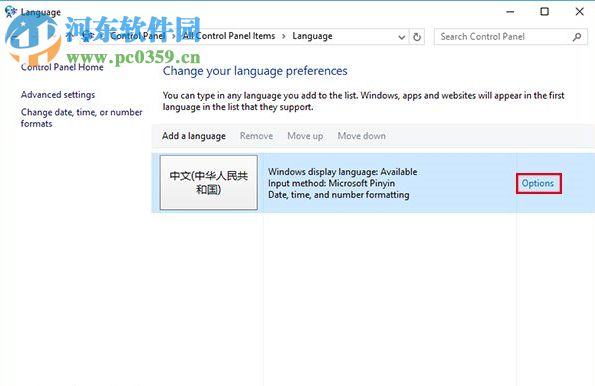
Task: Go to Control Panel Home
Action: point(62,67)
